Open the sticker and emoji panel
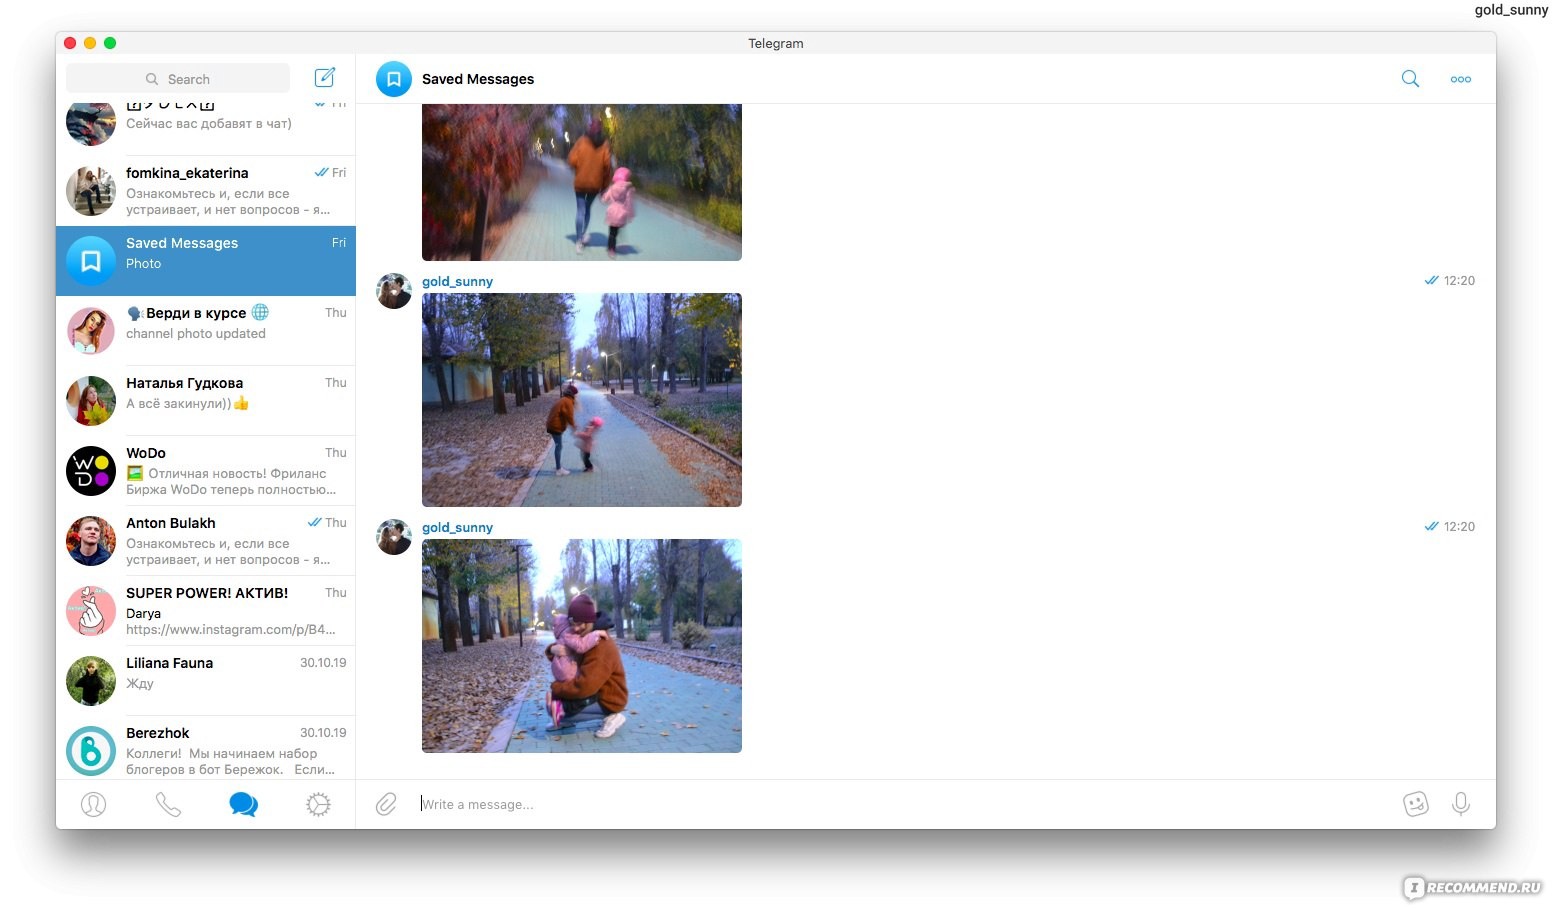Viewport: 1552px width, 909px height. (x=1415, y=804)
